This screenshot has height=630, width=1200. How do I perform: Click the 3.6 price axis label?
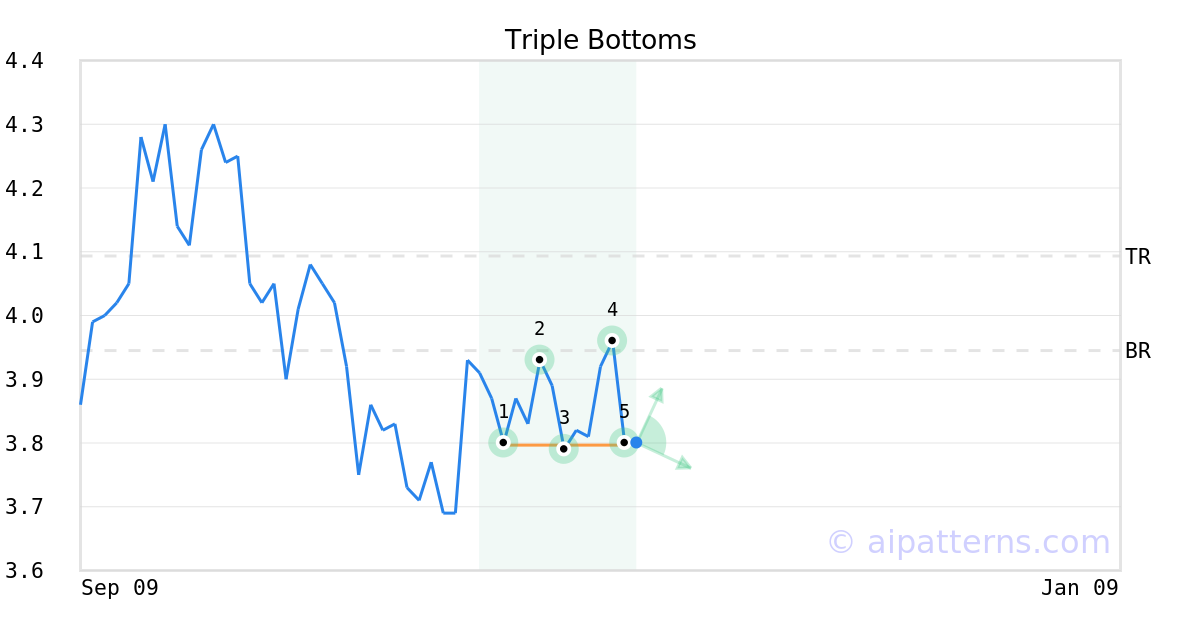click(x=24, y=571)
